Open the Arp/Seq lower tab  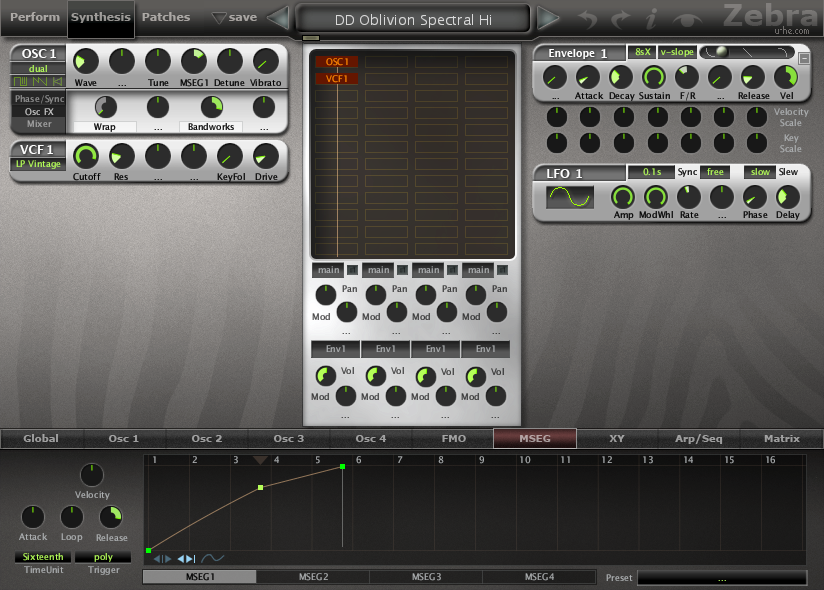(698, 439)
